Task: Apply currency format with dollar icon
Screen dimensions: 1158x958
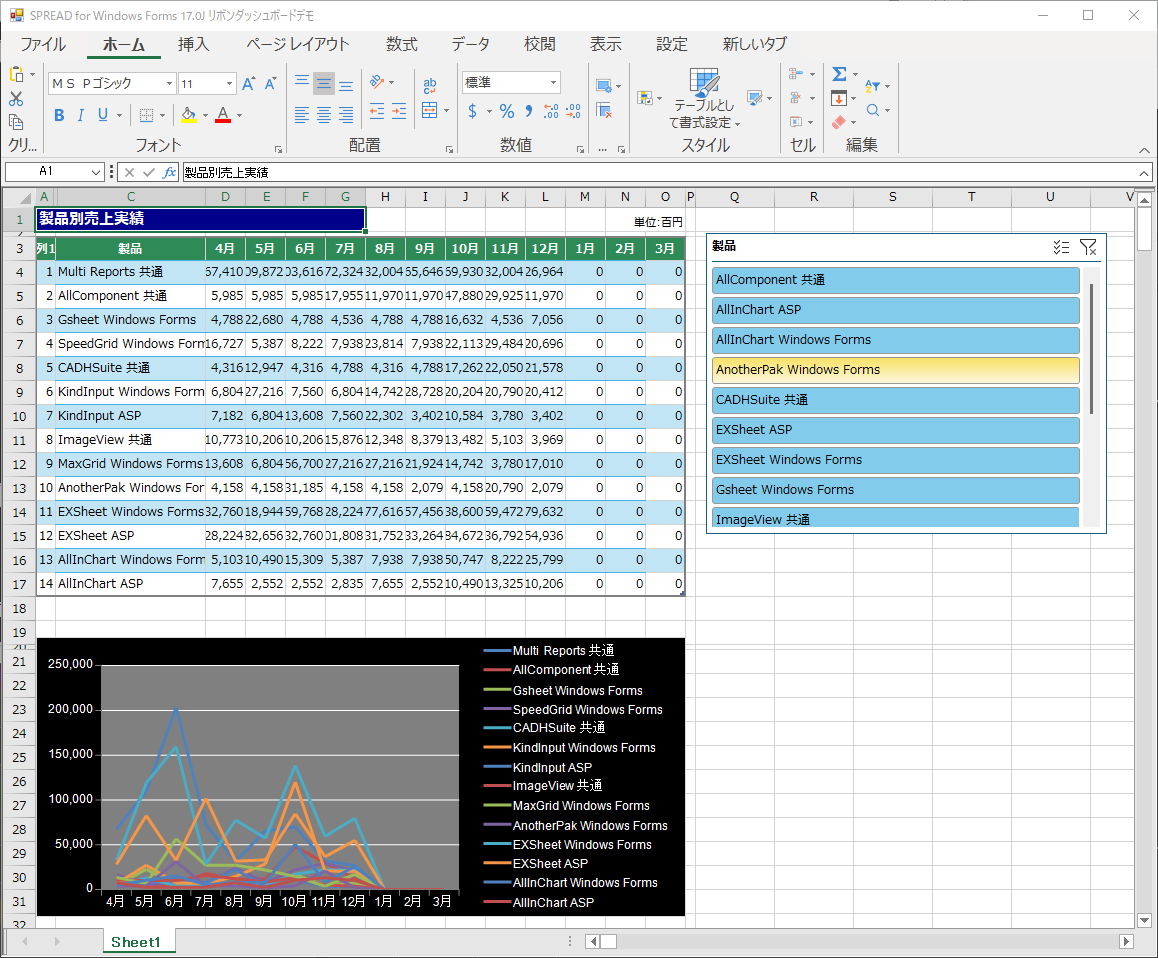Action: (473, 112)
